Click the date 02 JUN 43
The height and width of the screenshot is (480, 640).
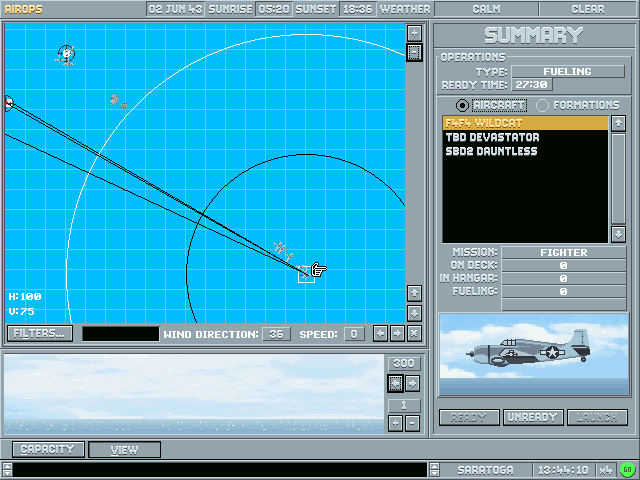176,9
